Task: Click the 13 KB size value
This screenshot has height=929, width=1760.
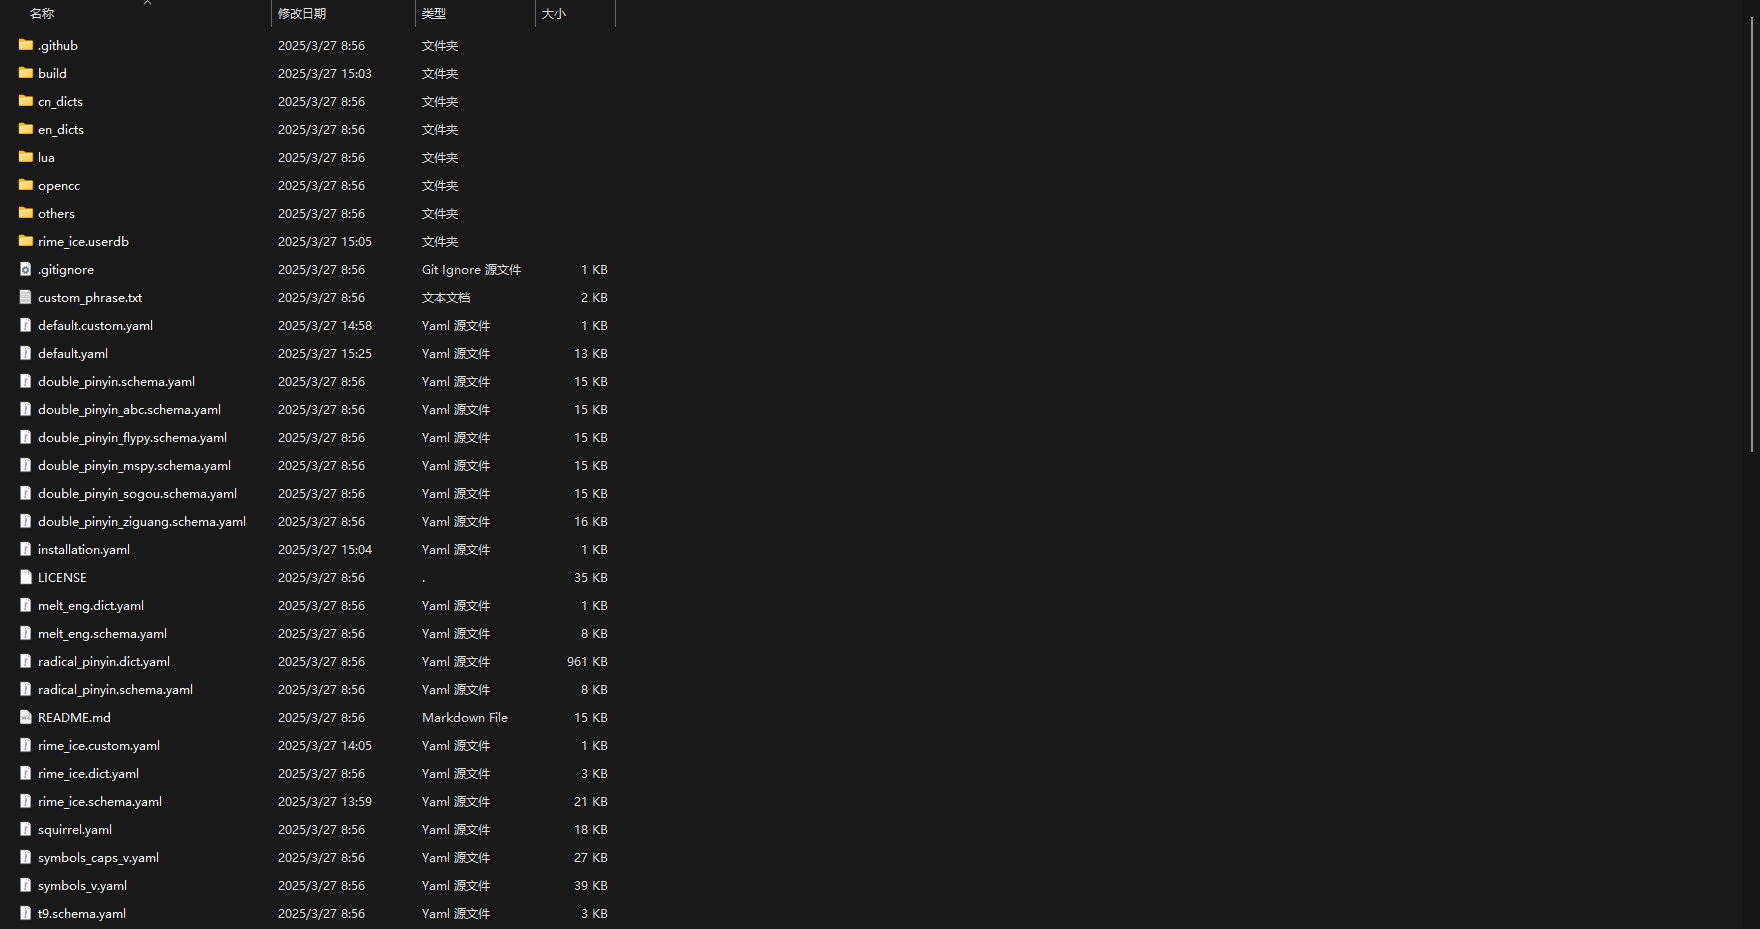Action: tap(591, 354)
